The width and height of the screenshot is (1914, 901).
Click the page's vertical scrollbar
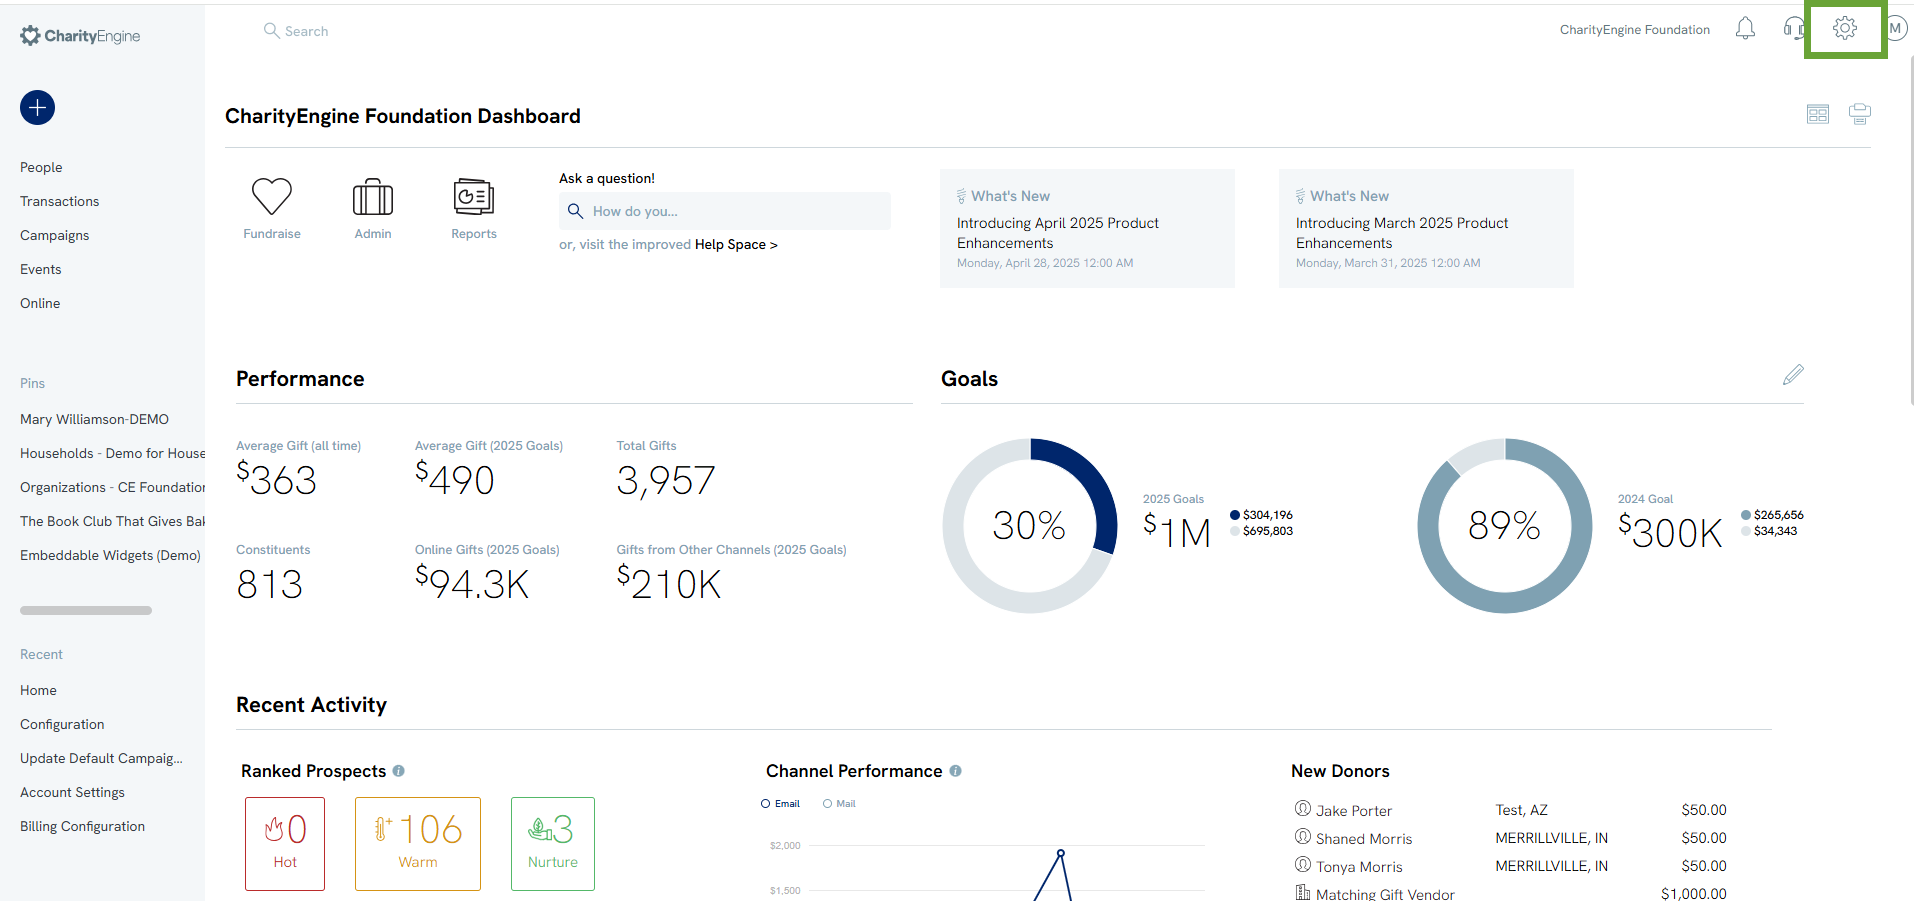pyautogui.click(x=1911, y=230)
